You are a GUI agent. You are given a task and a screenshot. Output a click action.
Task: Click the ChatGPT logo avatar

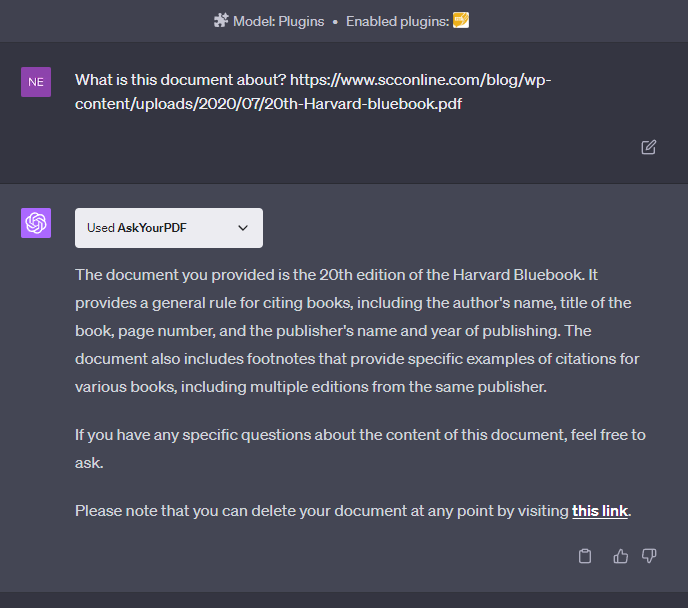click(x=36, y=223)
